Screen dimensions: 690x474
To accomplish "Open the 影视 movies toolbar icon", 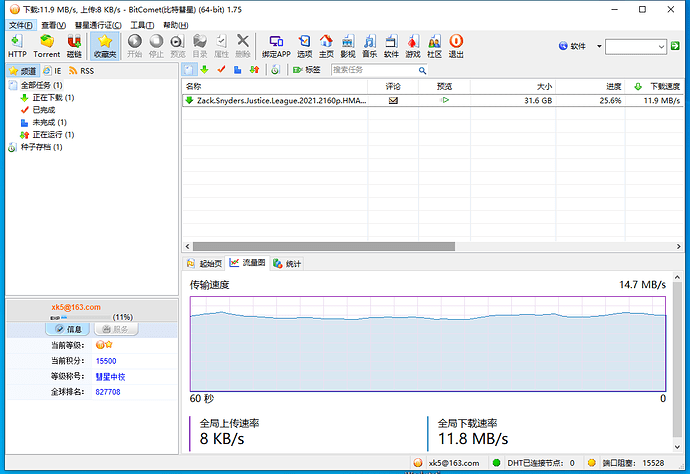I will point(348,46).
